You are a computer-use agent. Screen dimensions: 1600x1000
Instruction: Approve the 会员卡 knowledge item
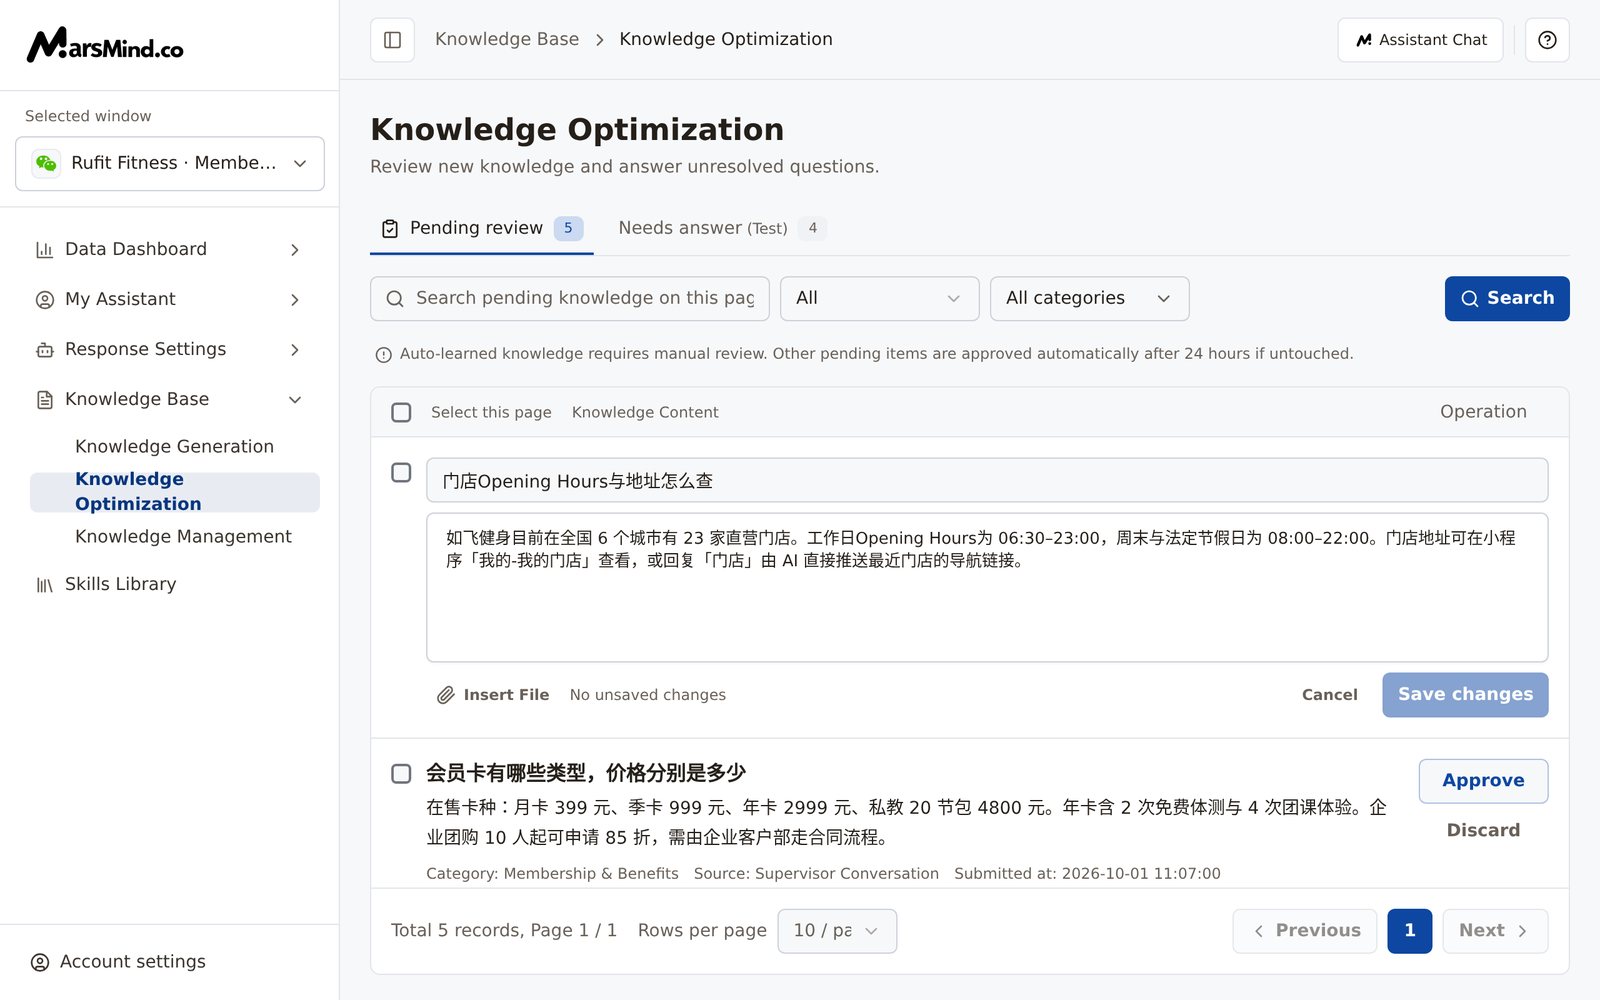(1483, 781)
